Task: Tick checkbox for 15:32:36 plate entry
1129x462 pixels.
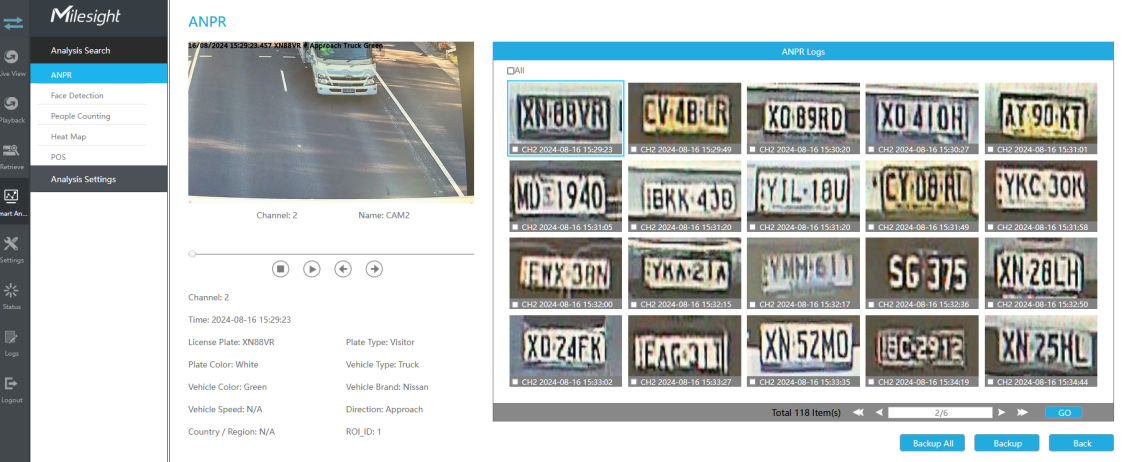Action: pyautogui.click(x=871, y=304)
